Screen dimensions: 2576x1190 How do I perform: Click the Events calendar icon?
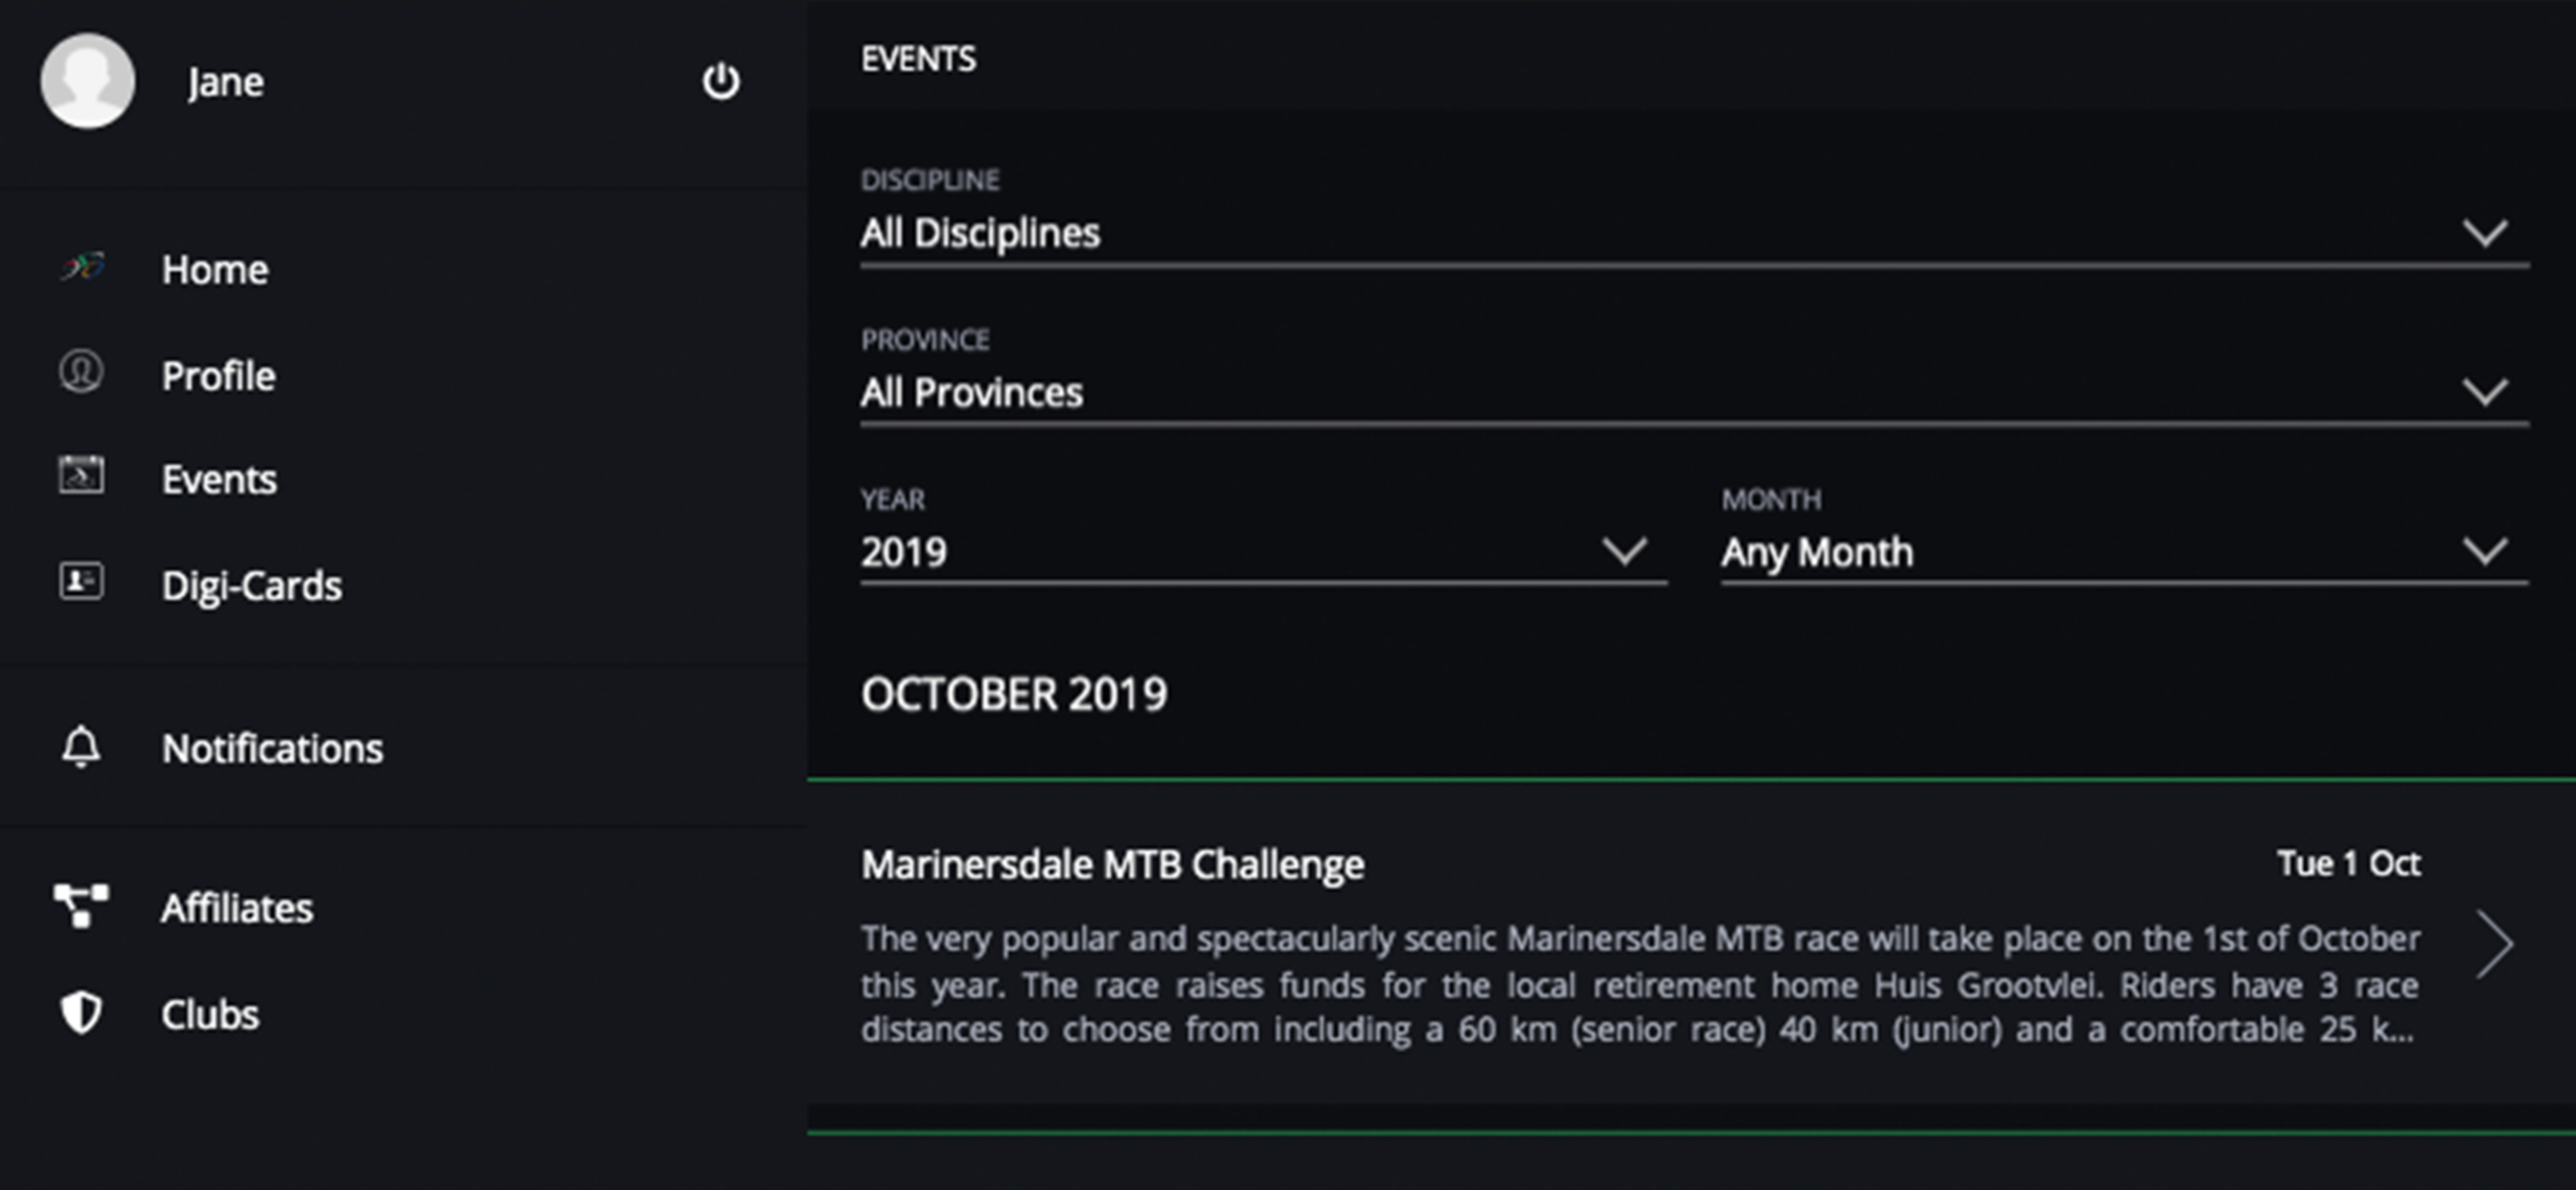pyautogui.click(x=81, y=475)
